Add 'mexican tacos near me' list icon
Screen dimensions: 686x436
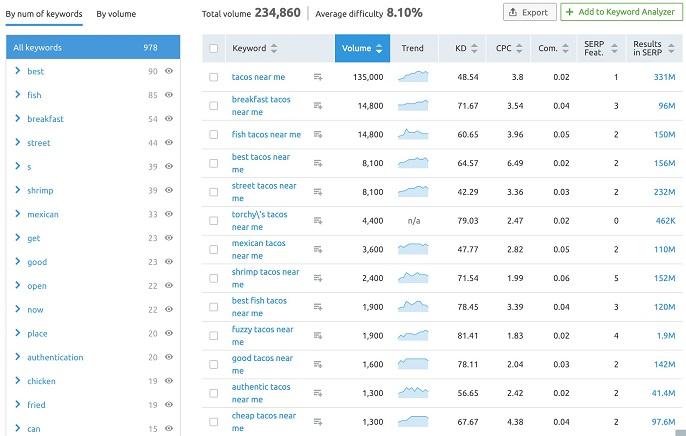click(318, 249)
